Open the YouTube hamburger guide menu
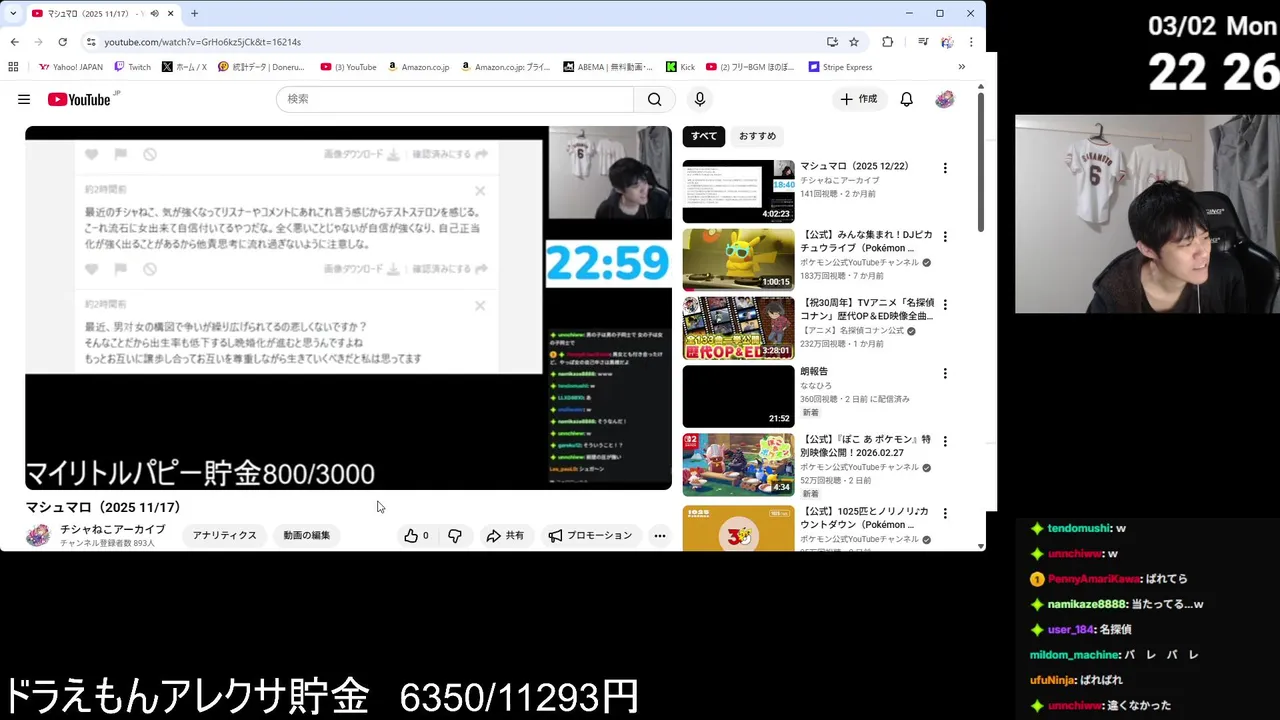 [24, 99]
